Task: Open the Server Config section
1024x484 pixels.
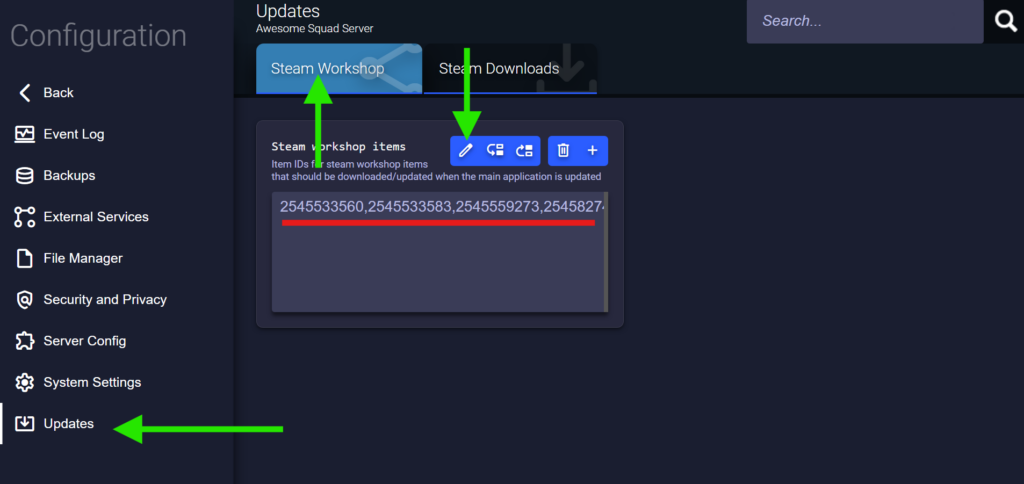Action: [84, 341]
